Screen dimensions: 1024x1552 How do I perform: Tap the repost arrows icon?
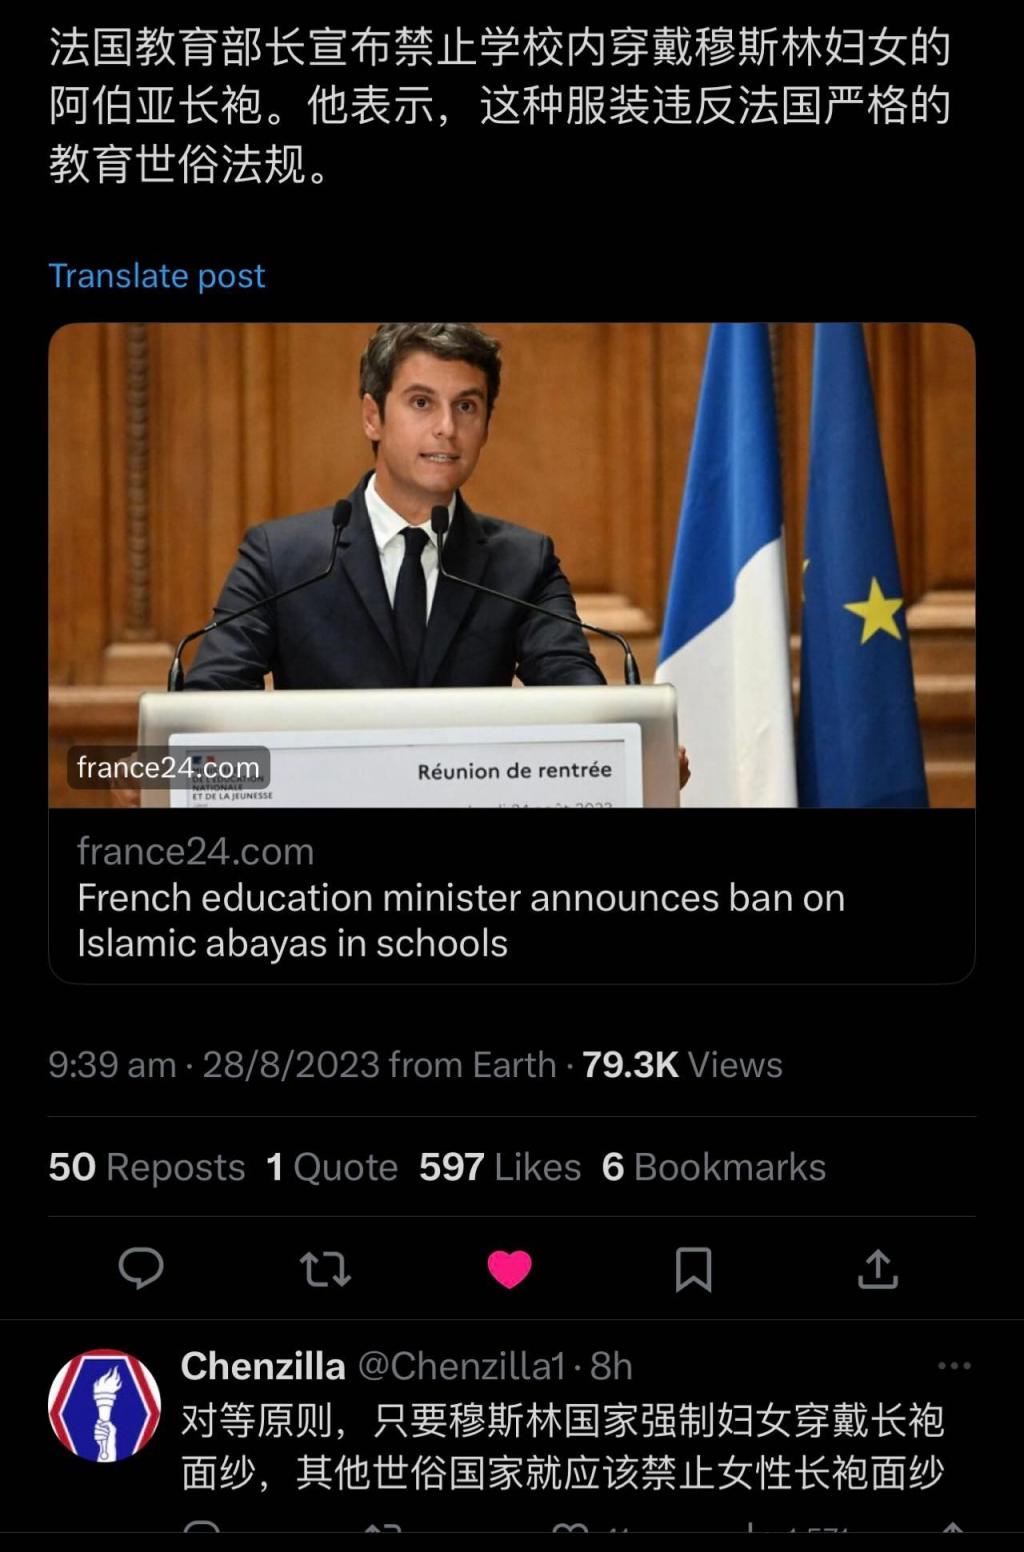(325, 1269)
